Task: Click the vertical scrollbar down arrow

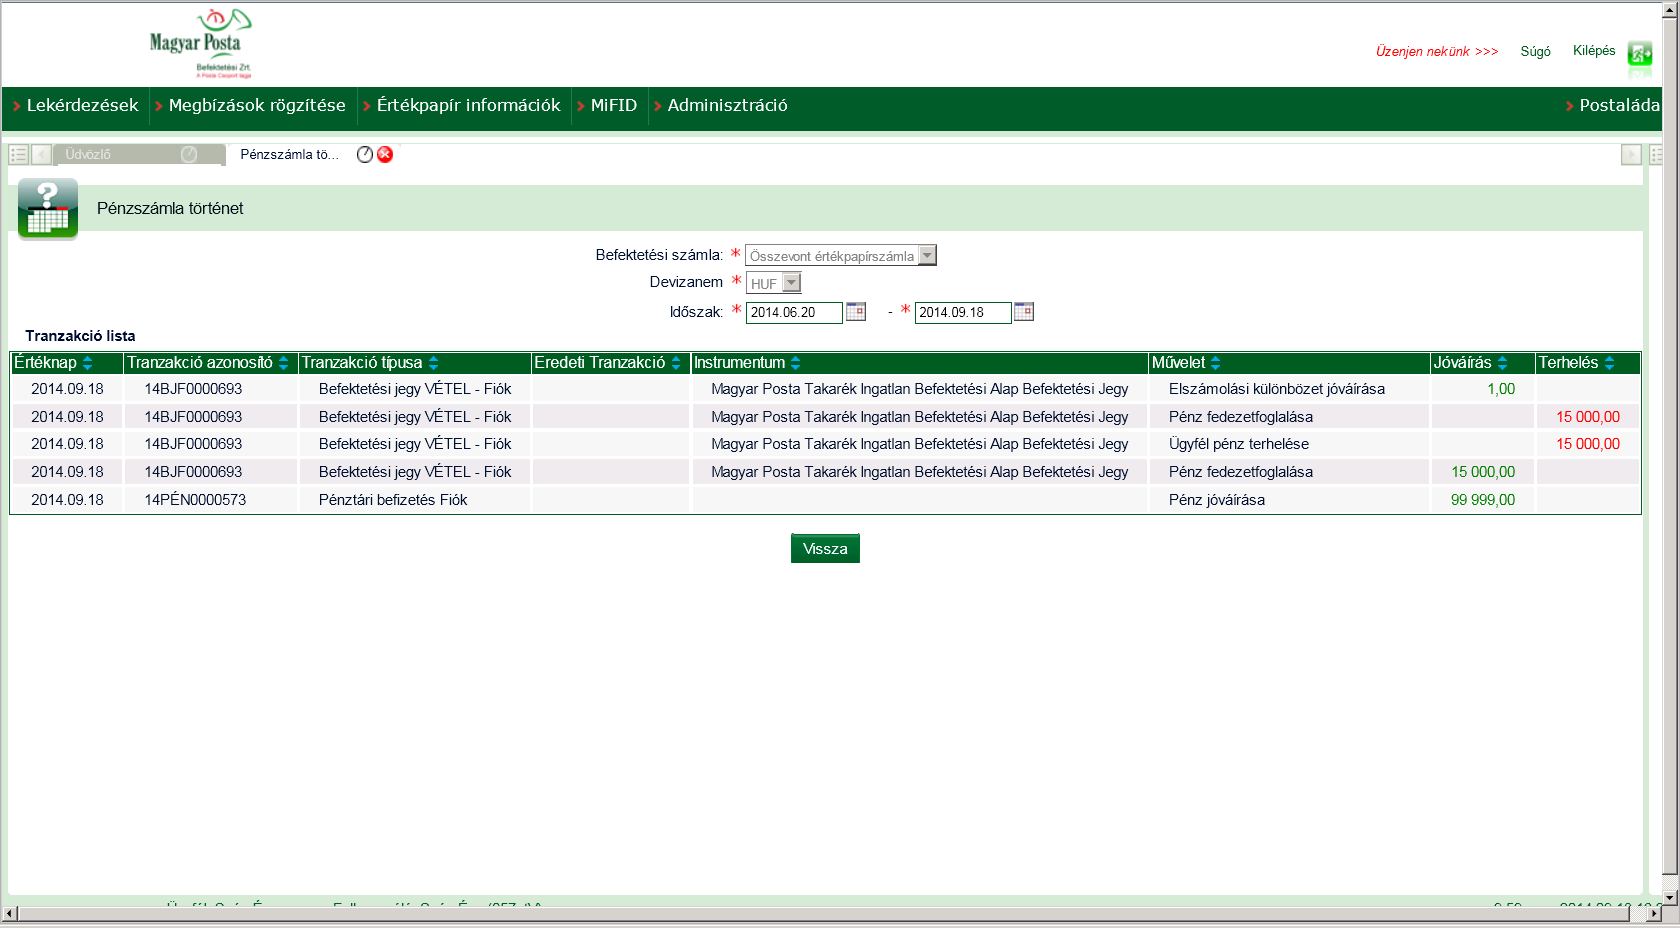Action: (1670, 897)
